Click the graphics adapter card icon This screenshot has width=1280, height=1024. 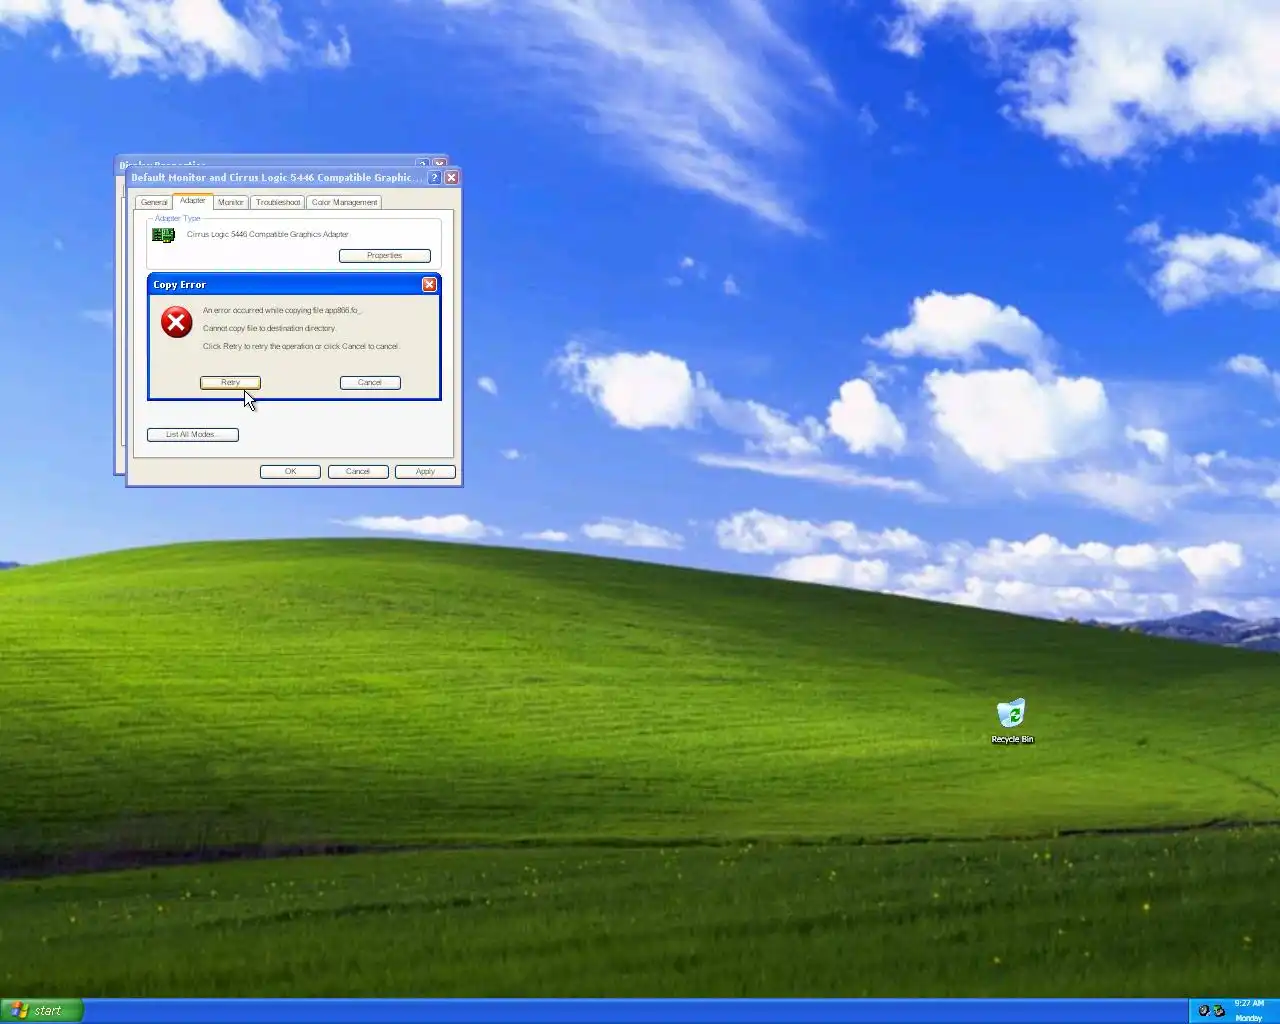click(163, 235)
